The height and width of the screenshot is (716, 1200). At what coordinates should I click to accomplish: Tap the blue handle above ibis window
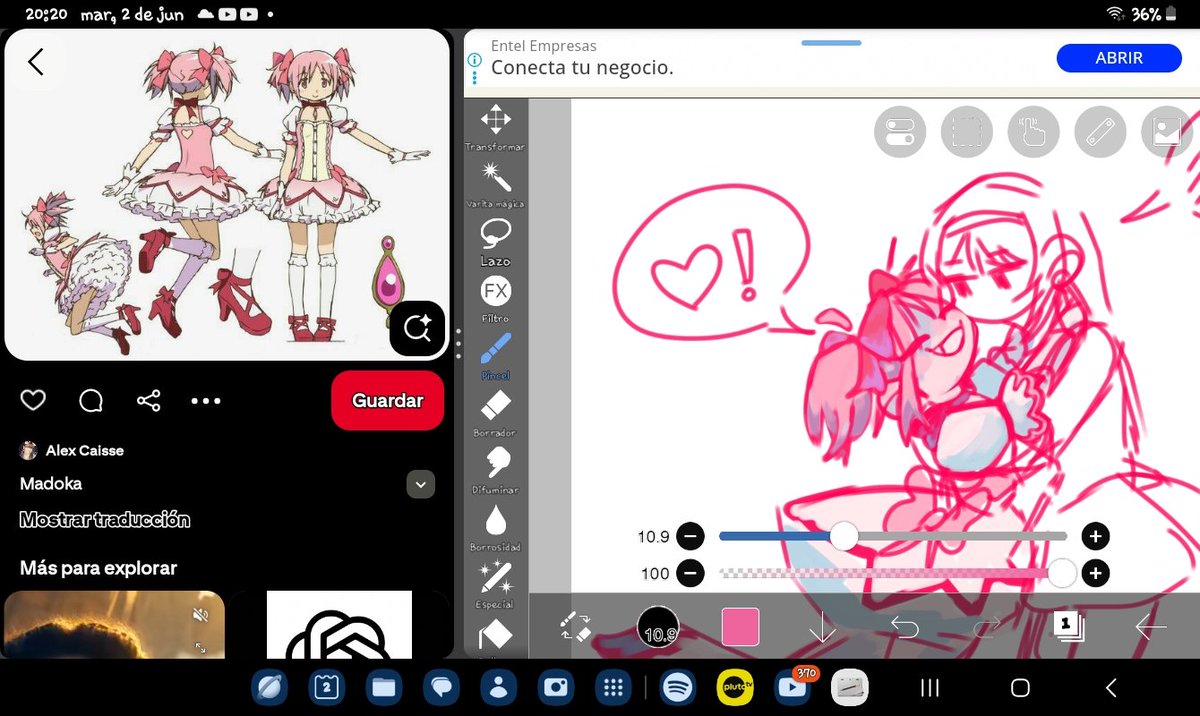pyautogui.click(x=831, y=43)
